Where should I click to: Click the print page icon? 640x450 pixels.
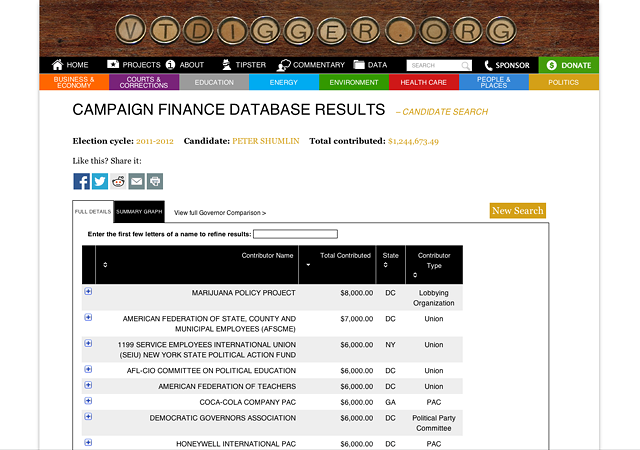[x=155, y=181]
